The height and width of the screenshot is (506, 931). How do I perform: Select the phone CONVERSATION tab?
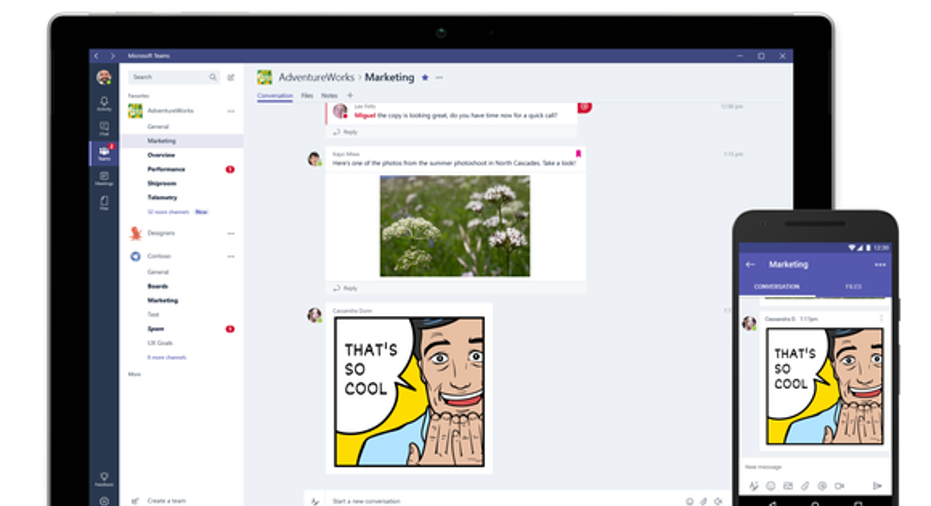777,286
